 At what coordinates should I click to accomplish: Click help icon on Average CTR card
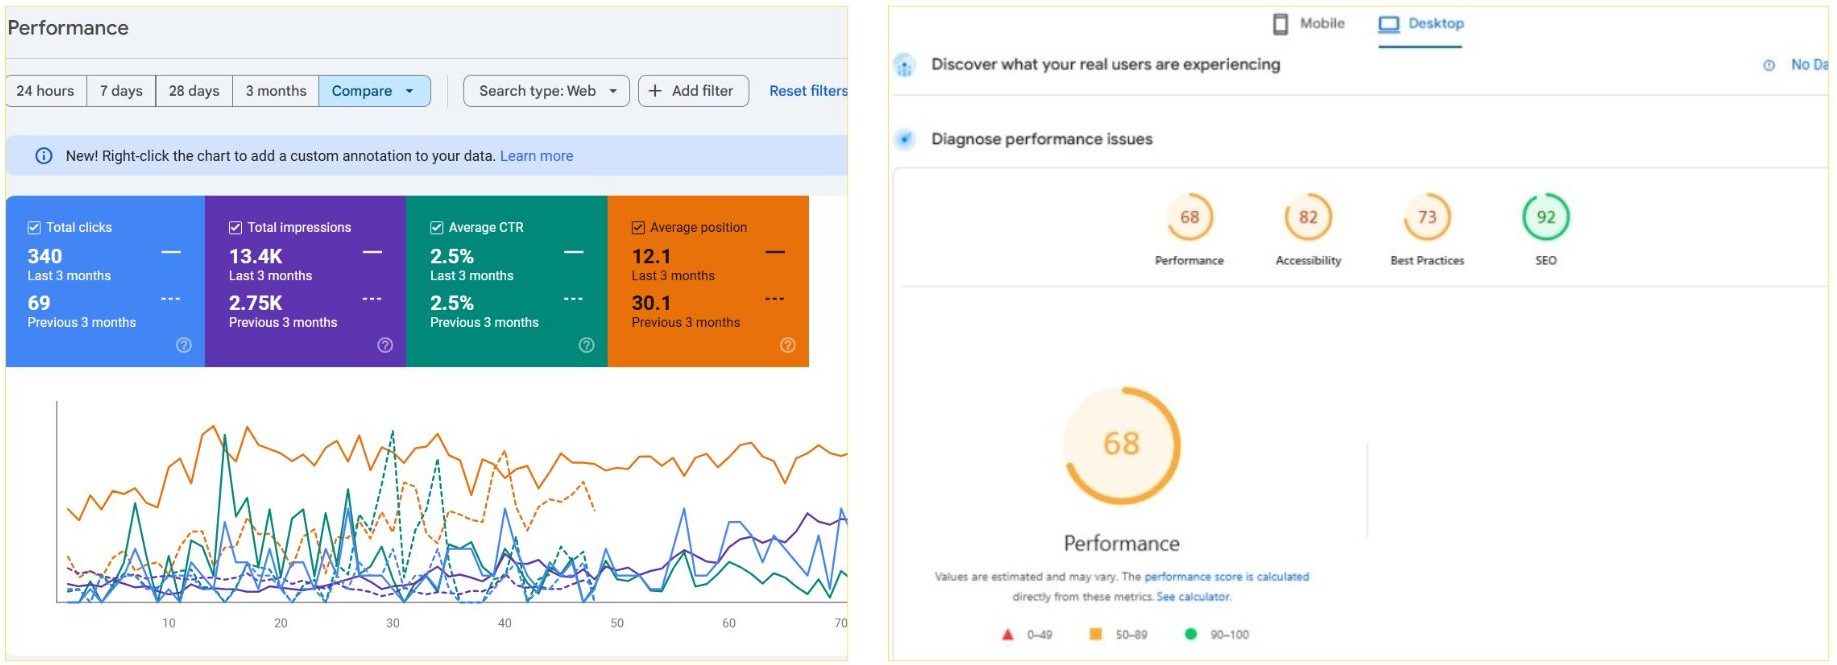click(x=587, y=345)
